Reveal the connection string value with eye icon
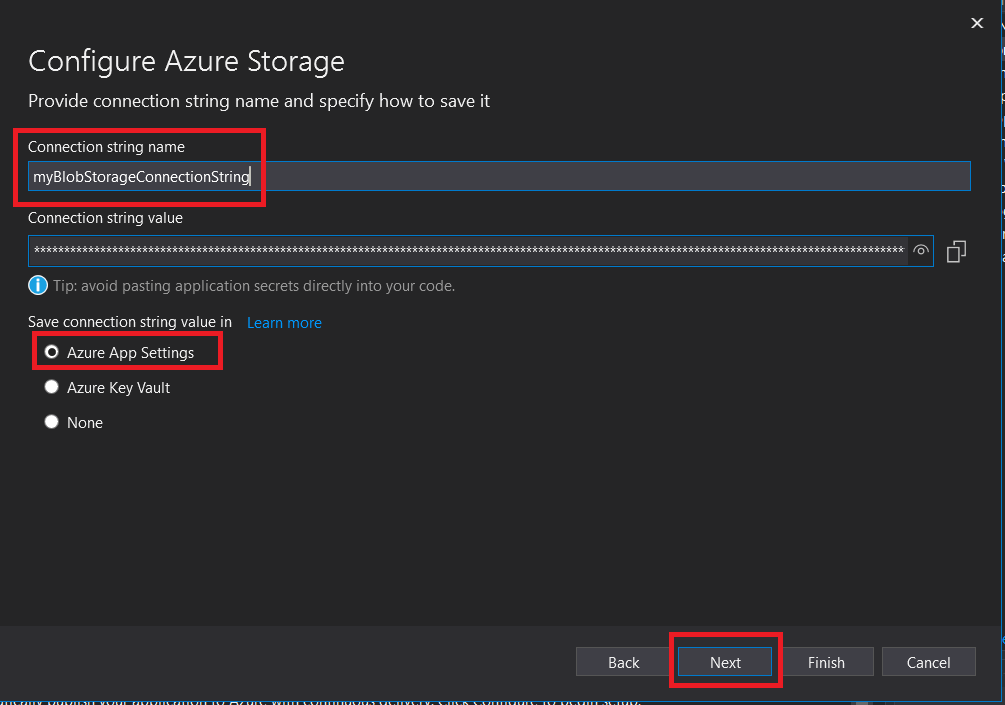The height and width of the screenshot is (705, 1005). 921,251
